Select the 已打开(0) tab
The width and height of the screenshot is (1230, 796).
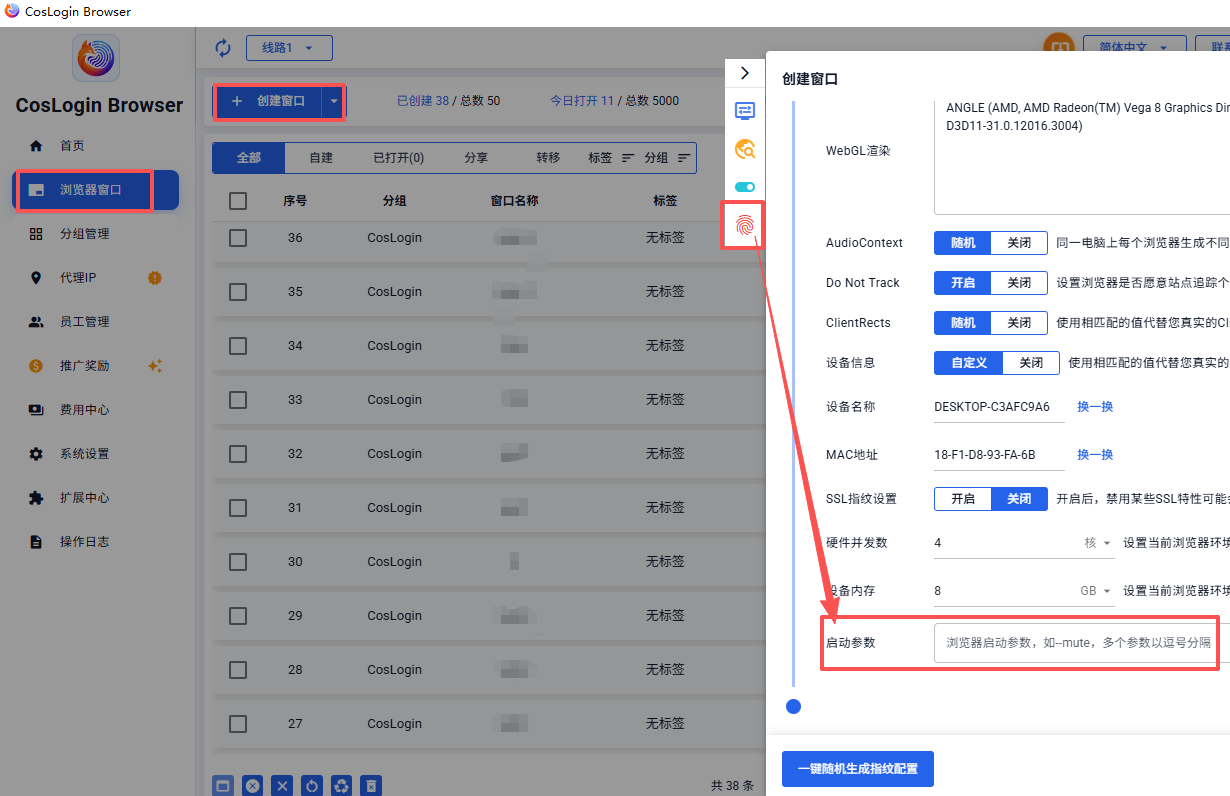[x=398, y=158]
